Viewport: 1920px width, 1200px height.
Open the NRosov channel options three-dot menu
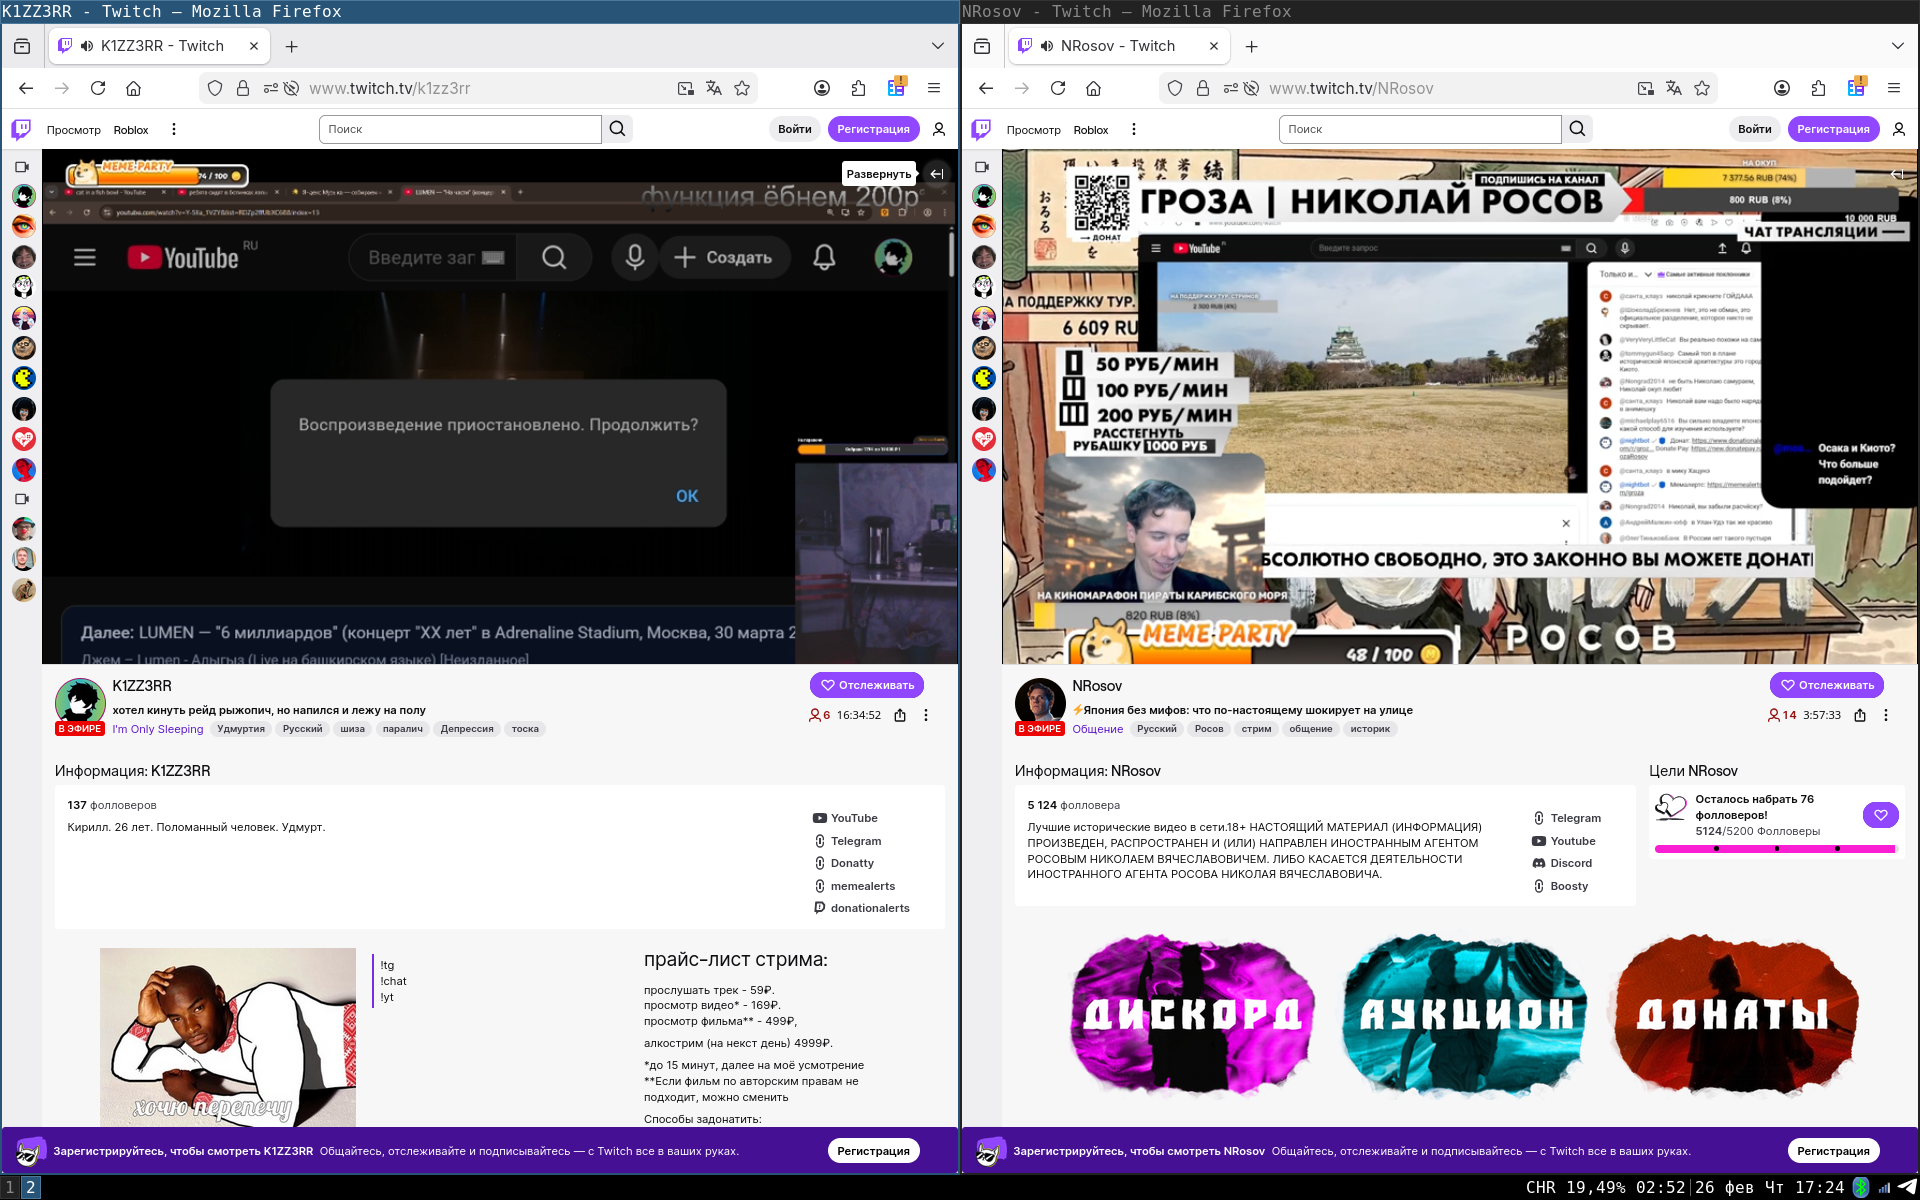coord(1886,715)
